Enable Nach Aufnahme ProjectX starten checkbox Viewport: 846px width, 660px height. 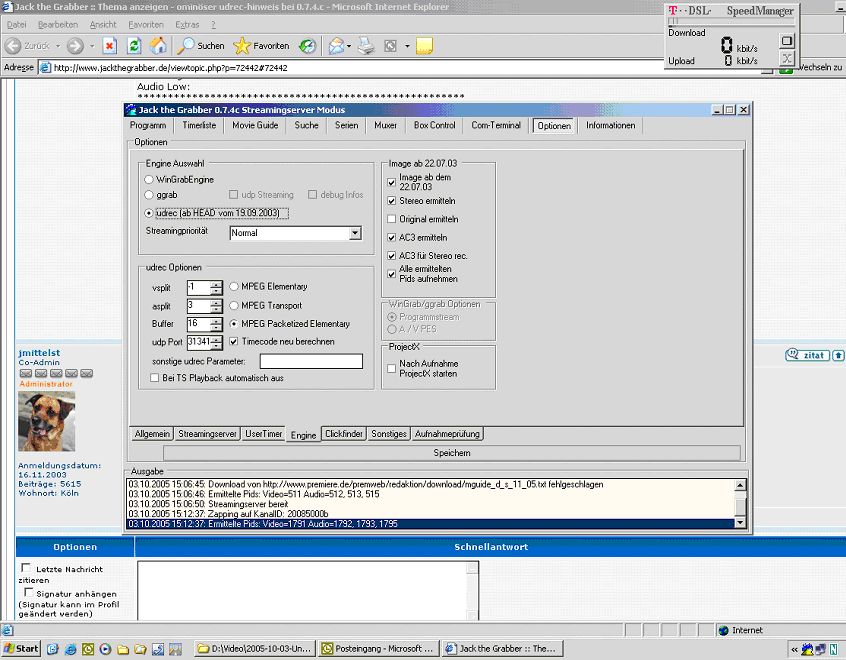(392, 369)
